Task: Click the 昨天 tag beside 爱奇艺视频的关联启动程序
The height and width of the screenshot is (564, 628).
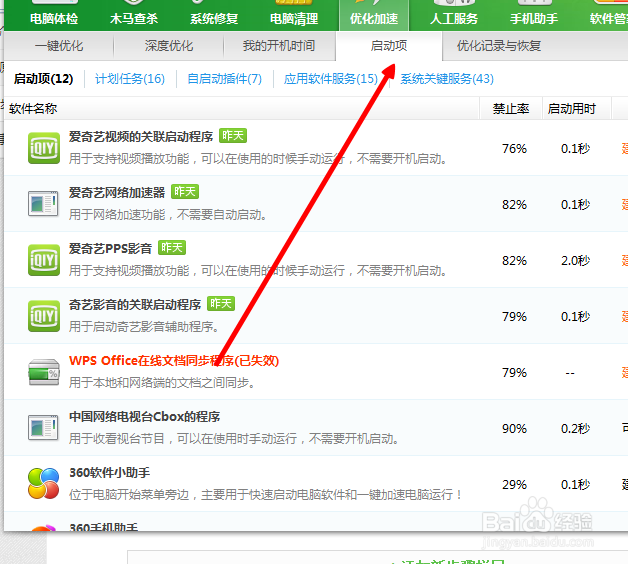Action: tap(233, 136)
